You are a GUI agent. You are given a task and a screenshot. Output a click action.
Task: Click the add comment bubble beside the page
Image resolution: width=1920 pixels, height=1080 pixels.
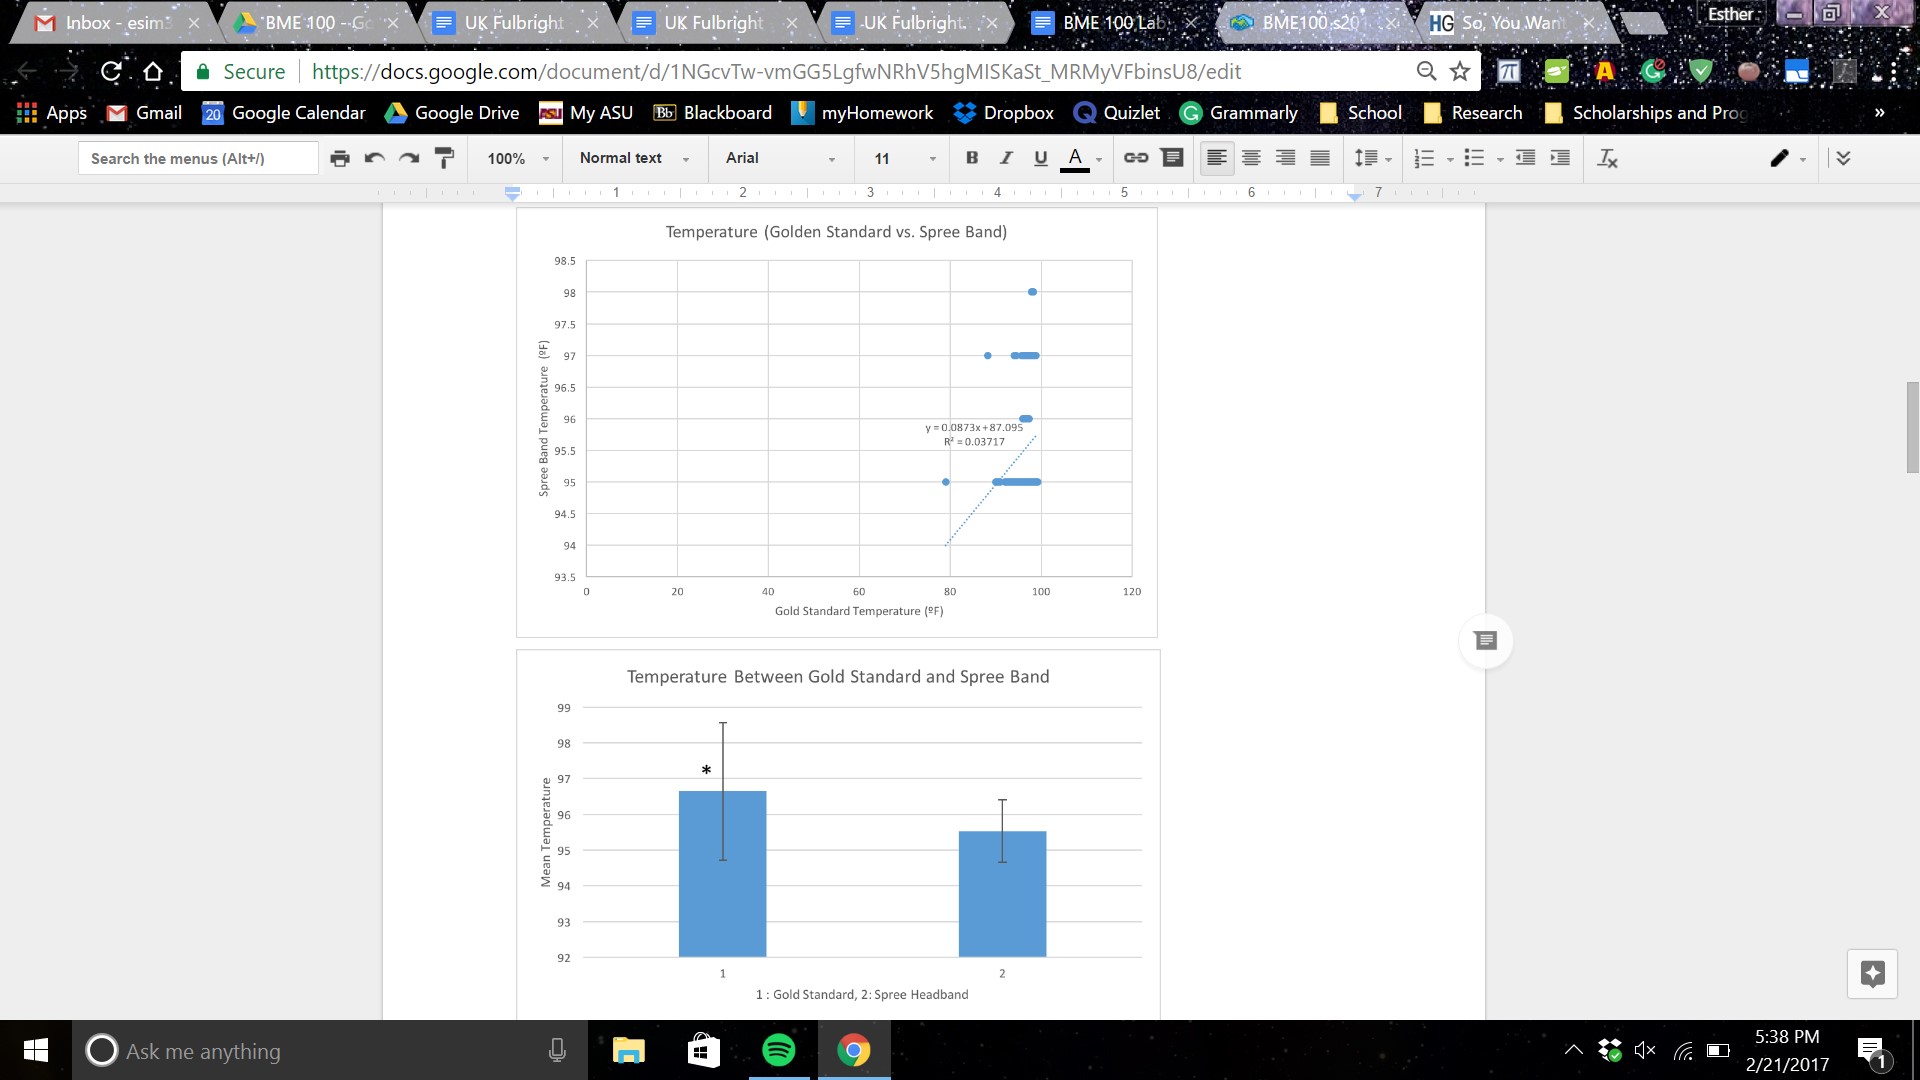[x=1485, y=641]
